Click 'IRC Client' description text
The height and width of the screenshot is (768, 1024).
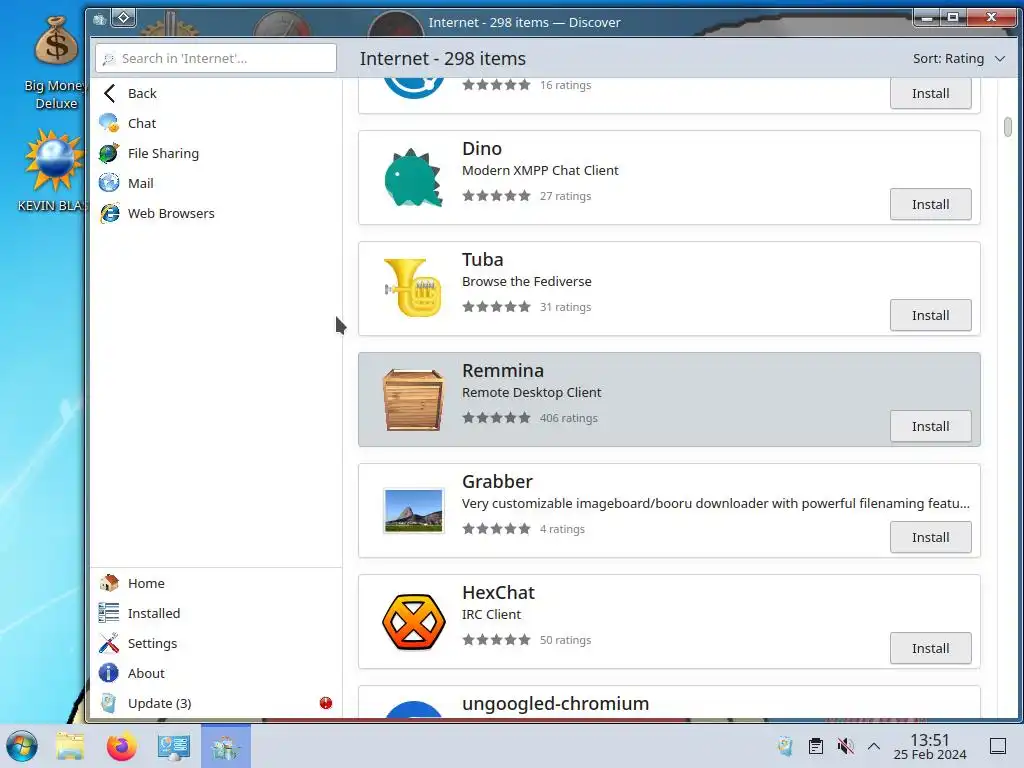point(492,615)
